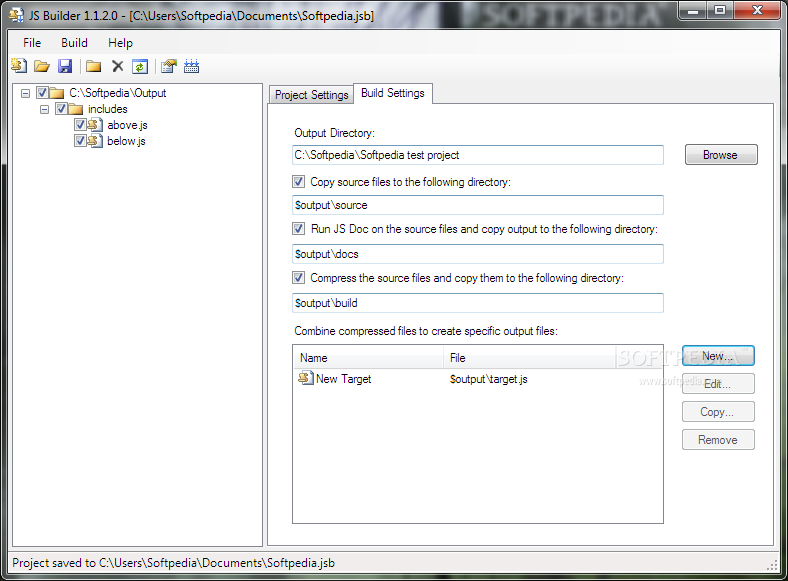Click the icon beside New Target in the list
Screen dimensions: 788x581
306,378
